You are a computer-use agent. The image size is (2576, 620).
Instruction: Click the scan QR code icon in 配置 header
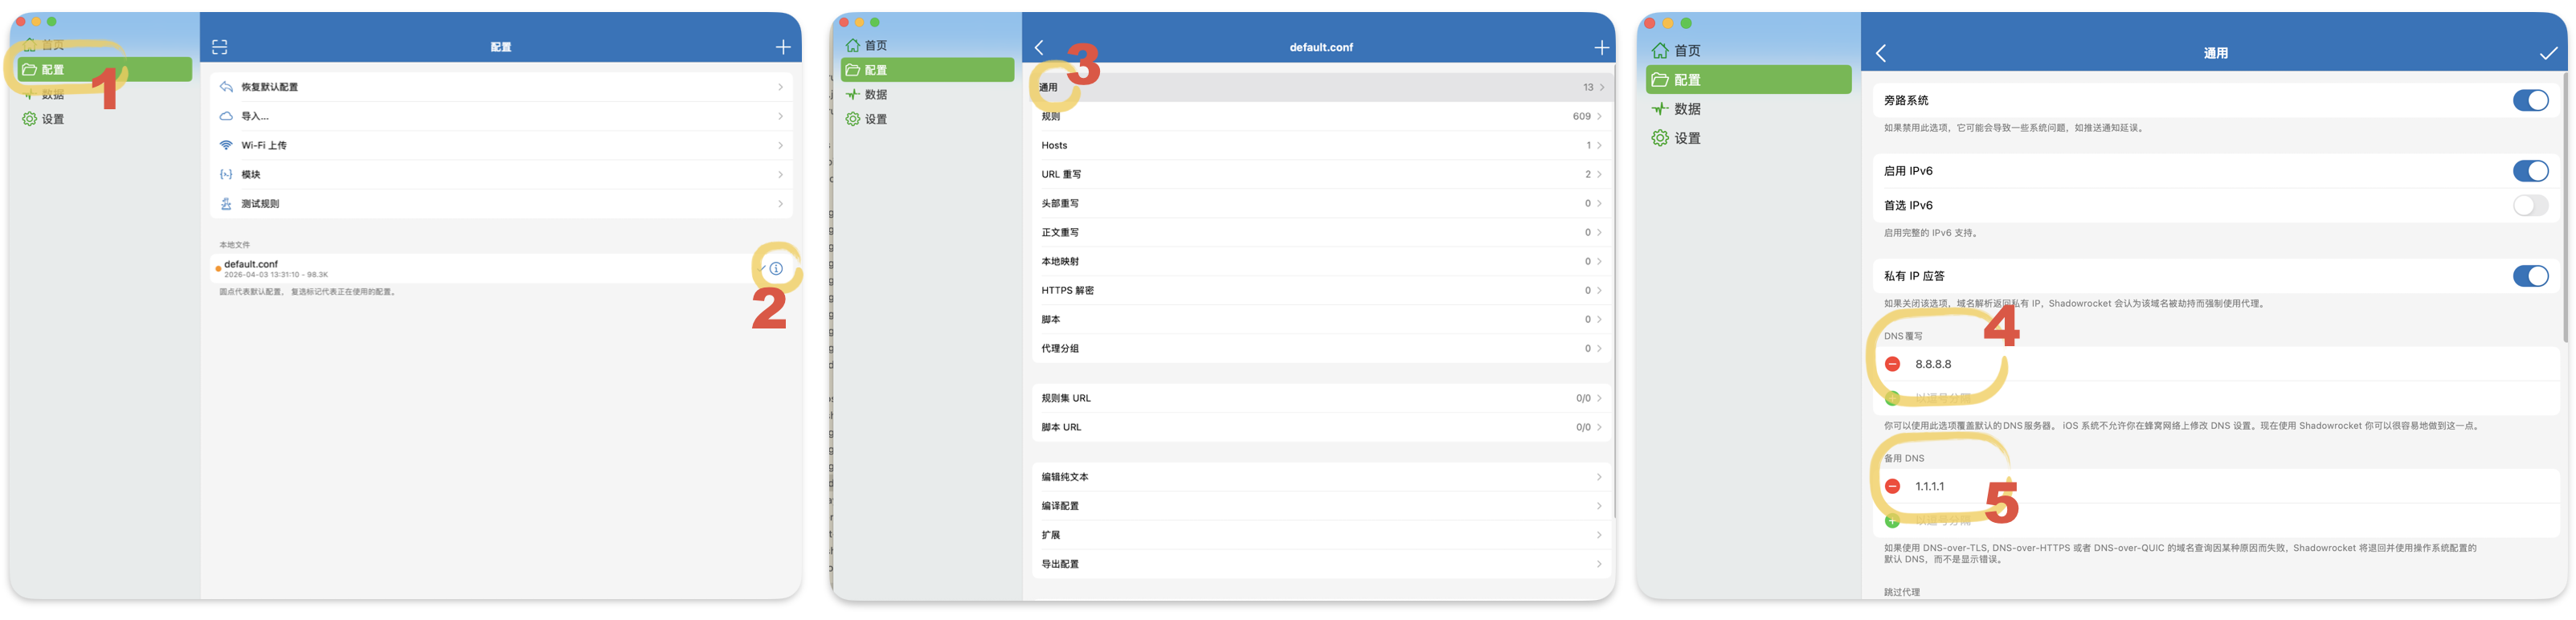(x=220, y=47)
